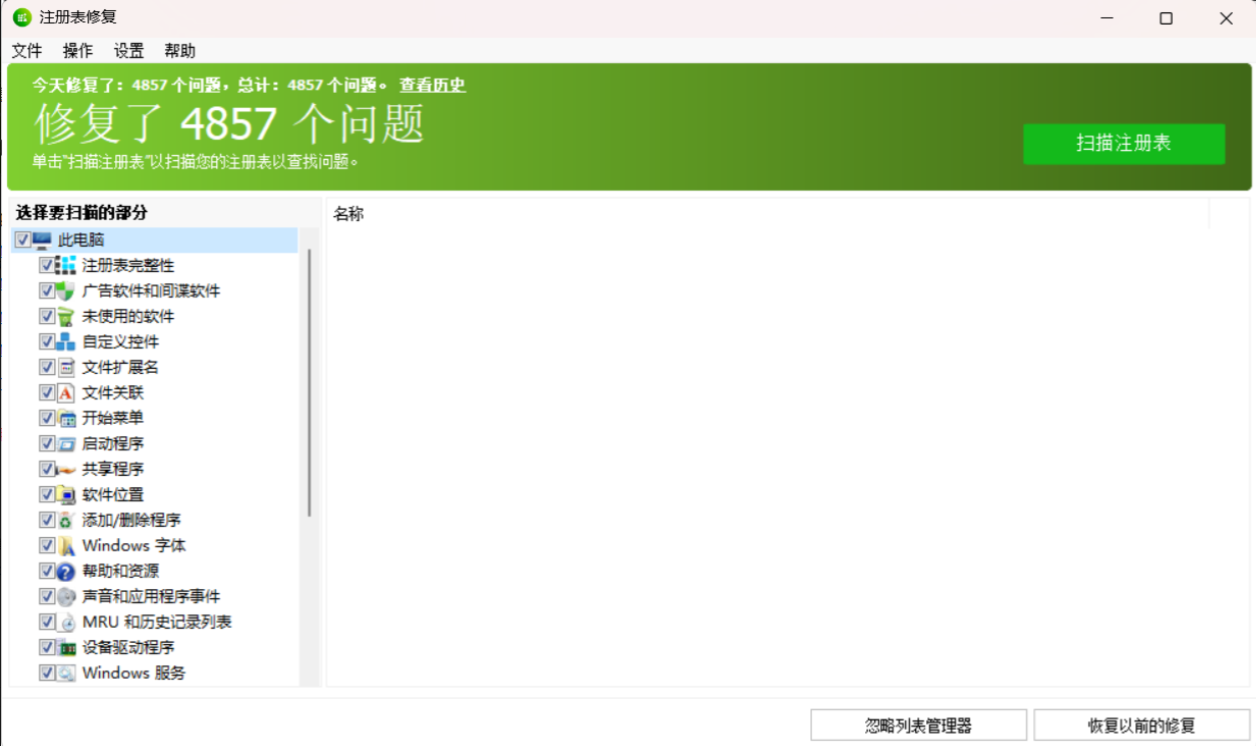Uncheck the 广告软件和间谍软件 checkbox
The image size is (1256, 746).
point(47,291)
